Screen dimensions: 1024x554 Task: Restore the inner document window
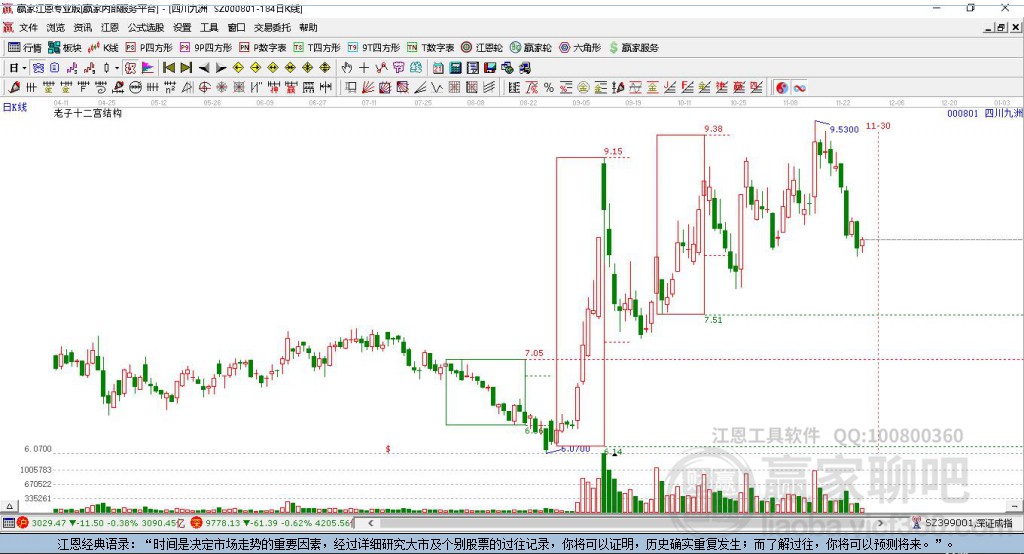point(1001,27)
